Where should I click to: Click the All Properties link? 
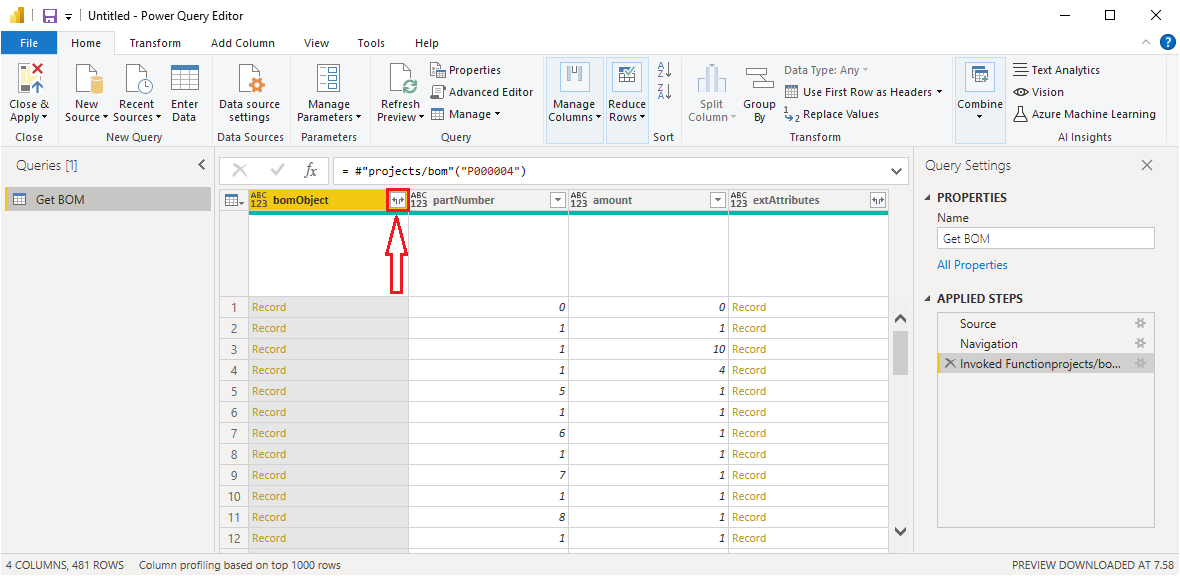[x=972, y=265]
